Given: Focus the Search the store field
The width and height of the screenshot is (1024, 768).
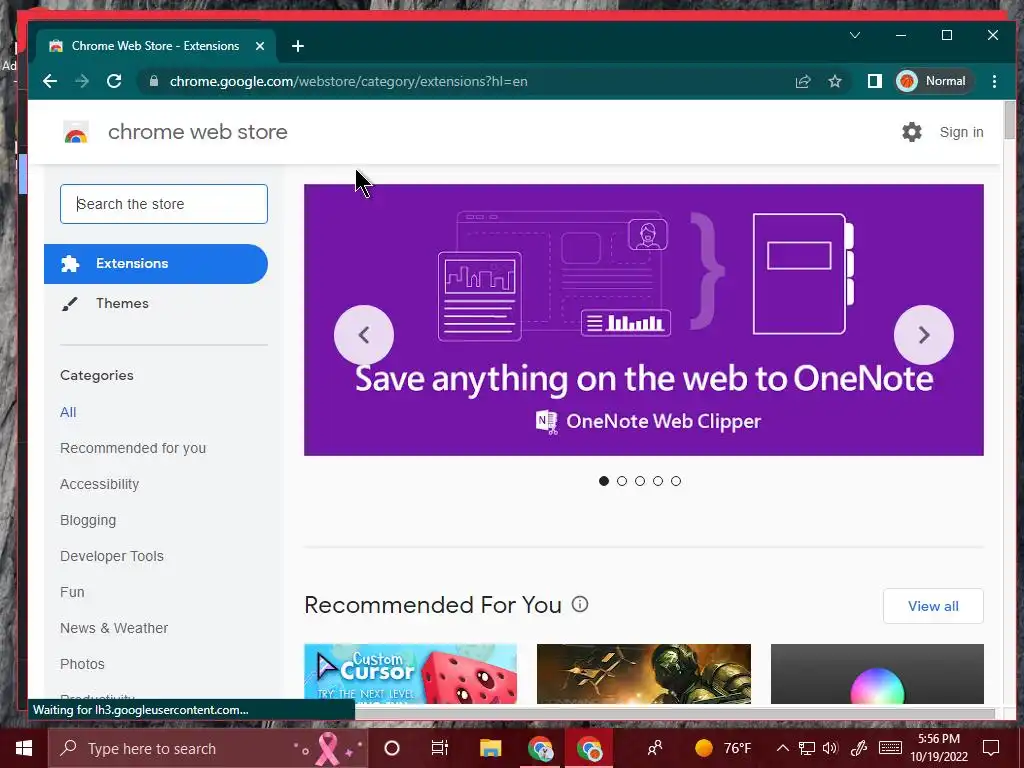Looking at the screenshot, I should tap(164, 204).
